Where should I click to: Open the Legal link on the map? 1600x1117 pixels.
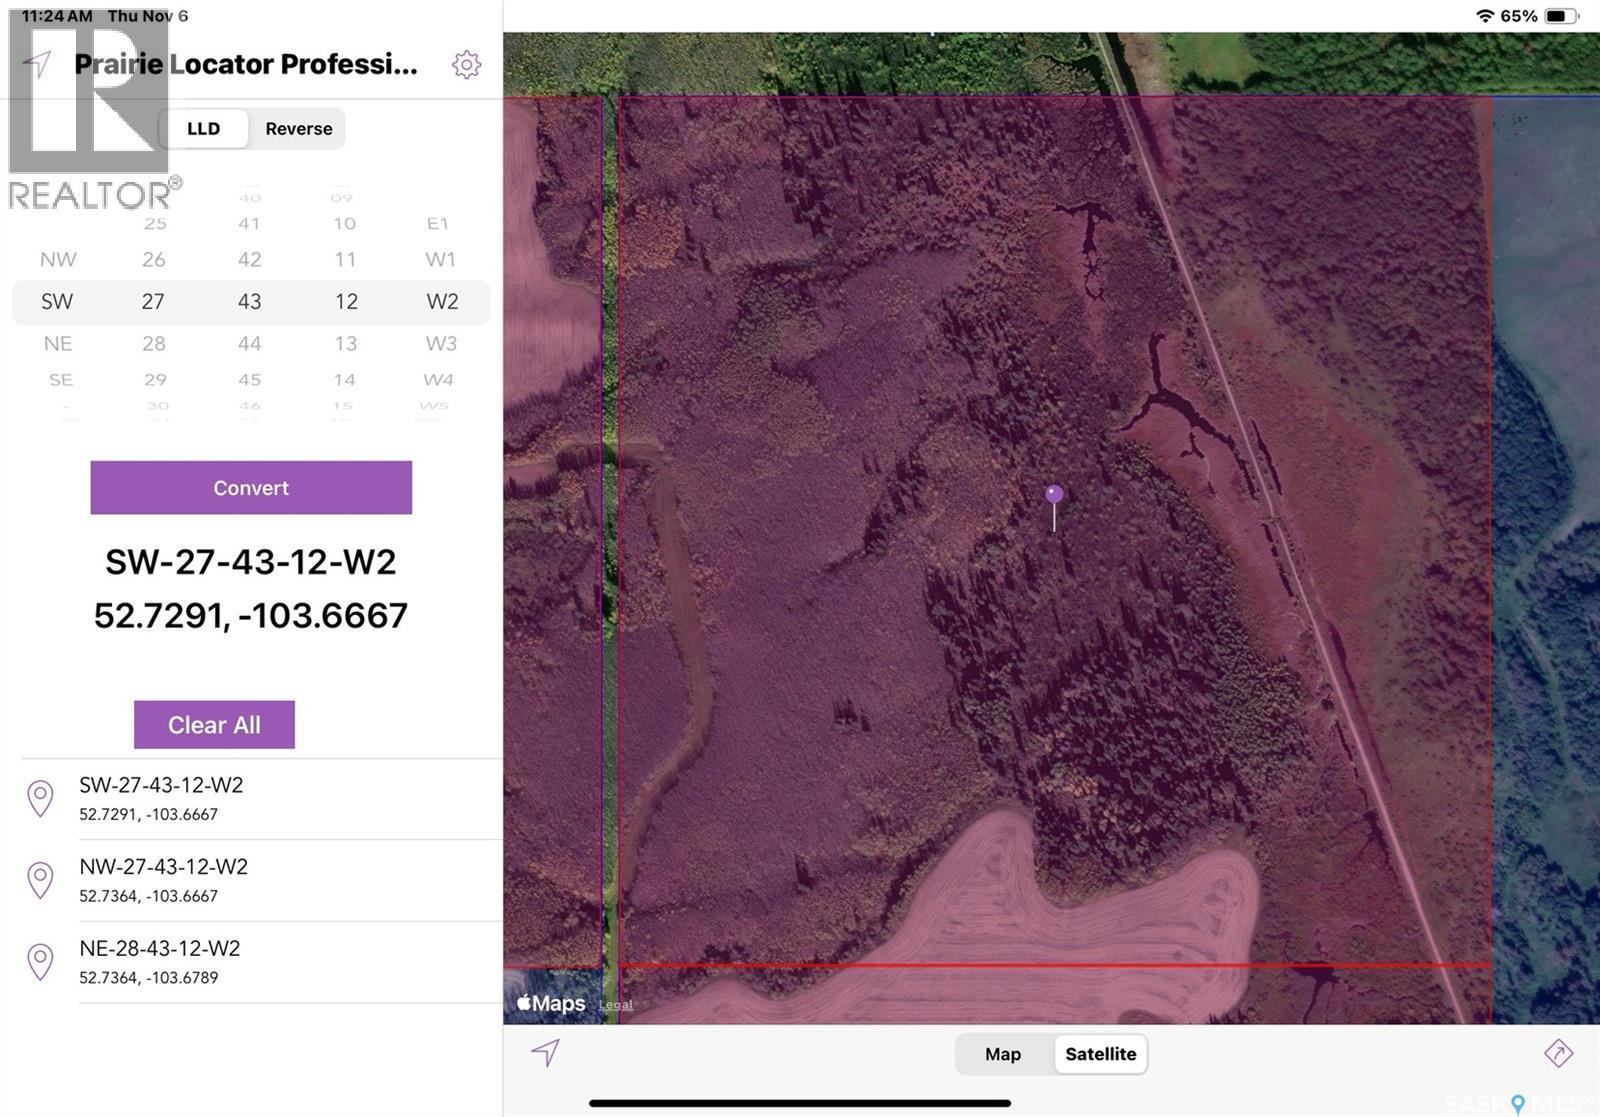(616, 1005)
